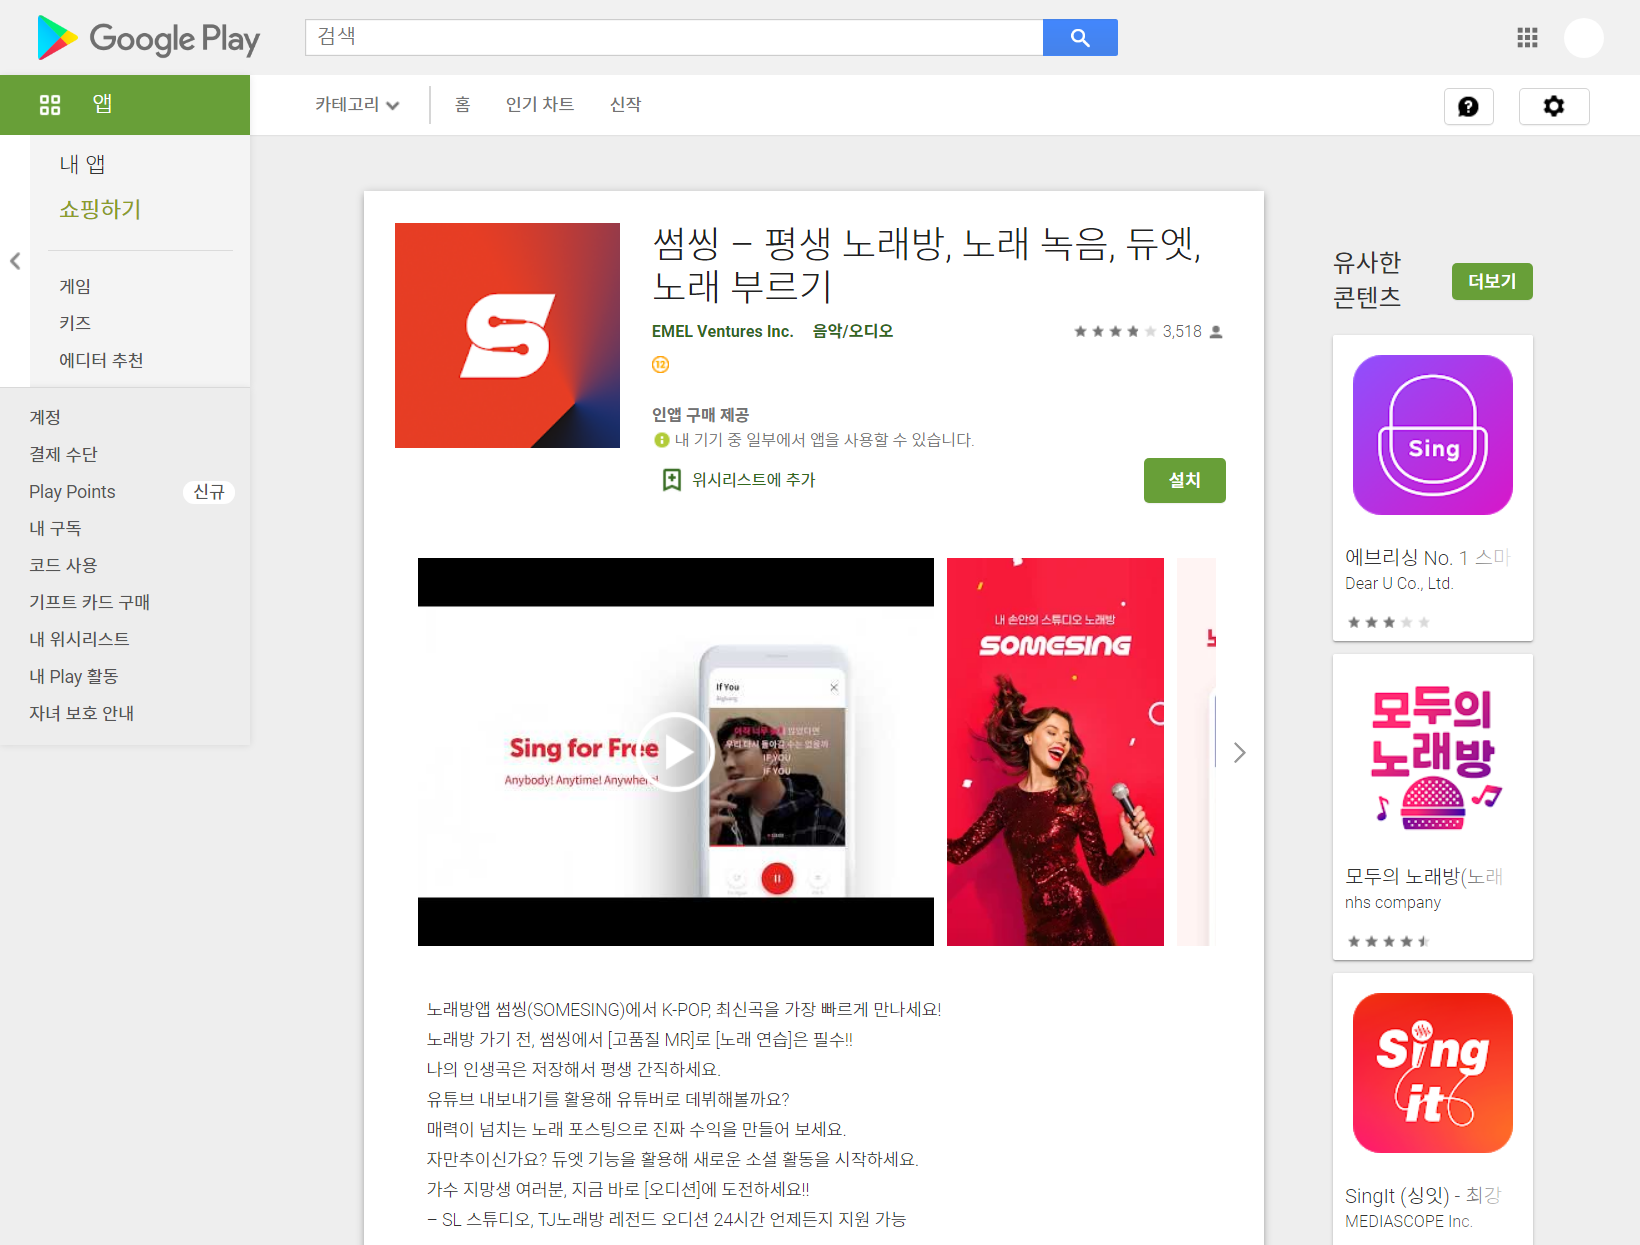1640x1245 pixels.
Task: Click the 에브리싱 No. 1 app title
Action: pos(1427,557)
